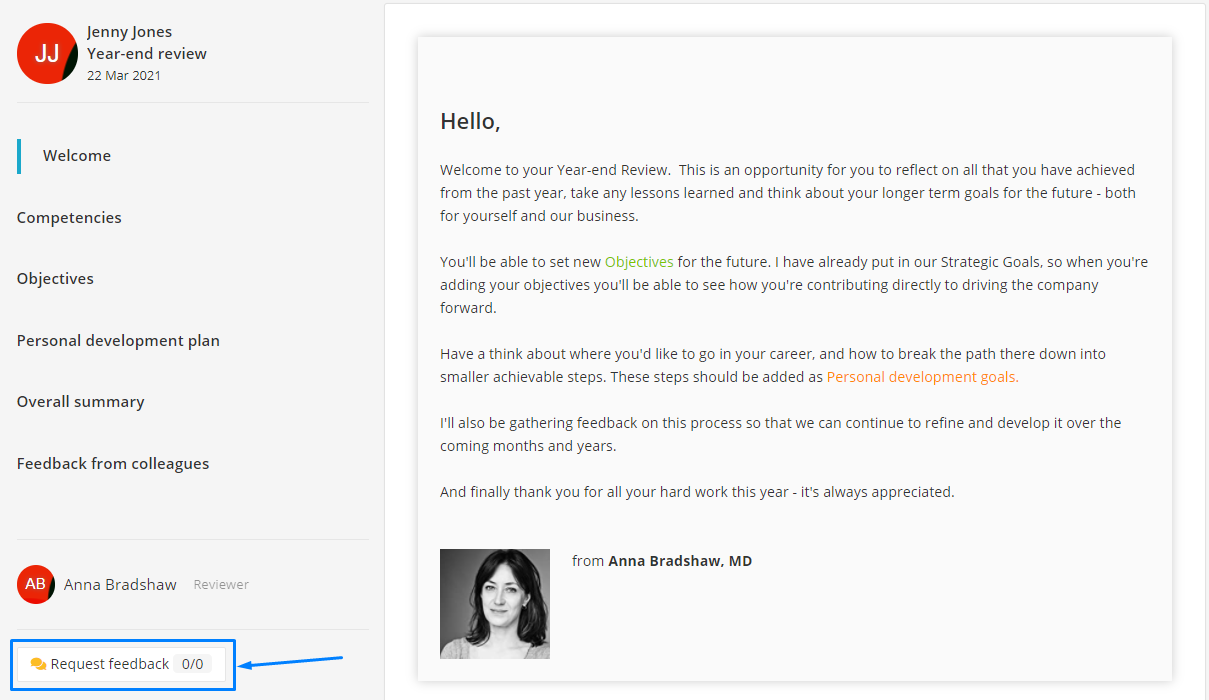Image resolution: width=1209 pixels, height=700 pixels.
Task: Click the Request feedback chat bubbles icon
Action: [x=38, y=664]
